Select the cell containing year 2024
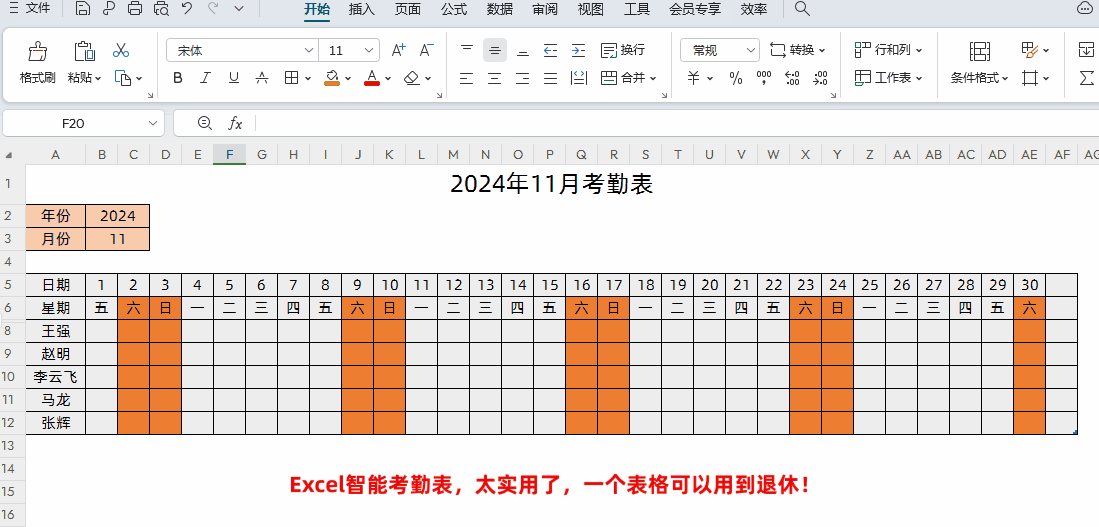The width and height of the screenshot is (1099, 527). pos(118,216)
